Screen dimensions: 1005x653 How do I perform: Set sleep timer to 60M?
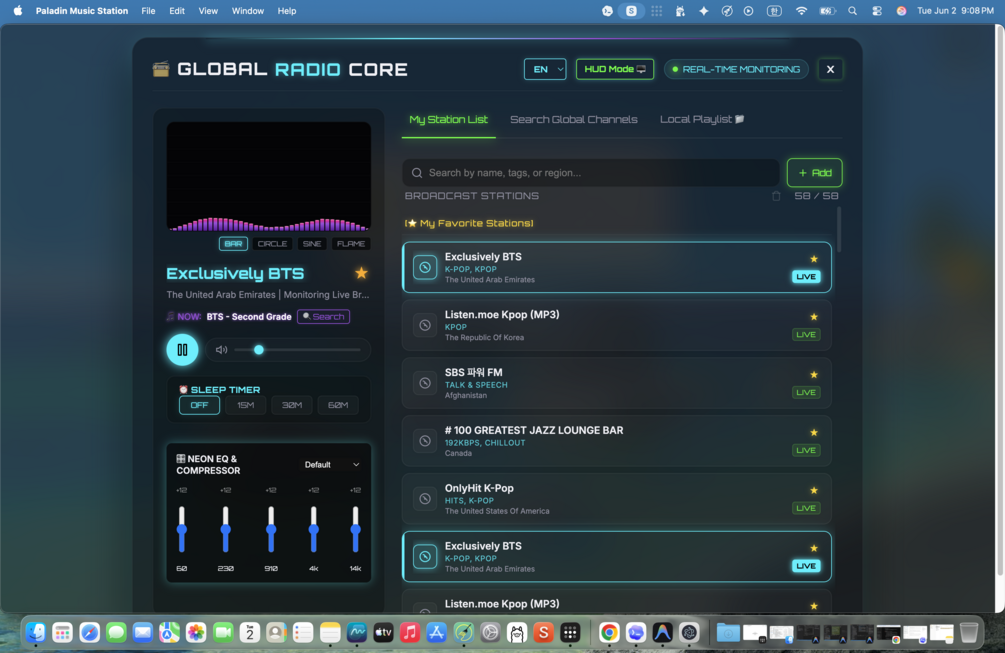(338, 405)
